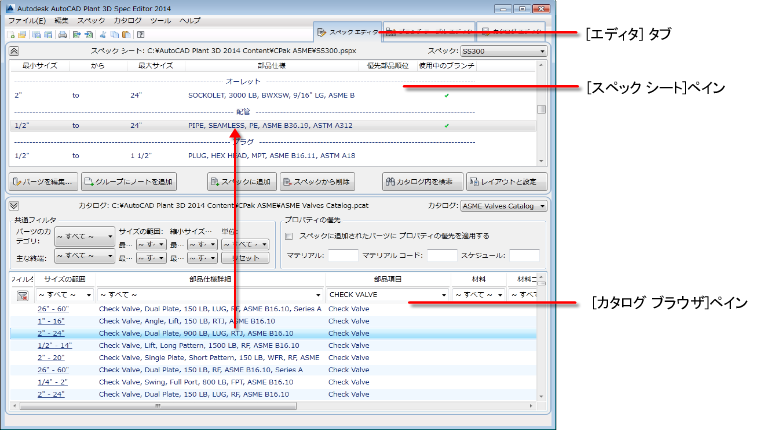Open the スペック menu

click(x=91, y=21)
